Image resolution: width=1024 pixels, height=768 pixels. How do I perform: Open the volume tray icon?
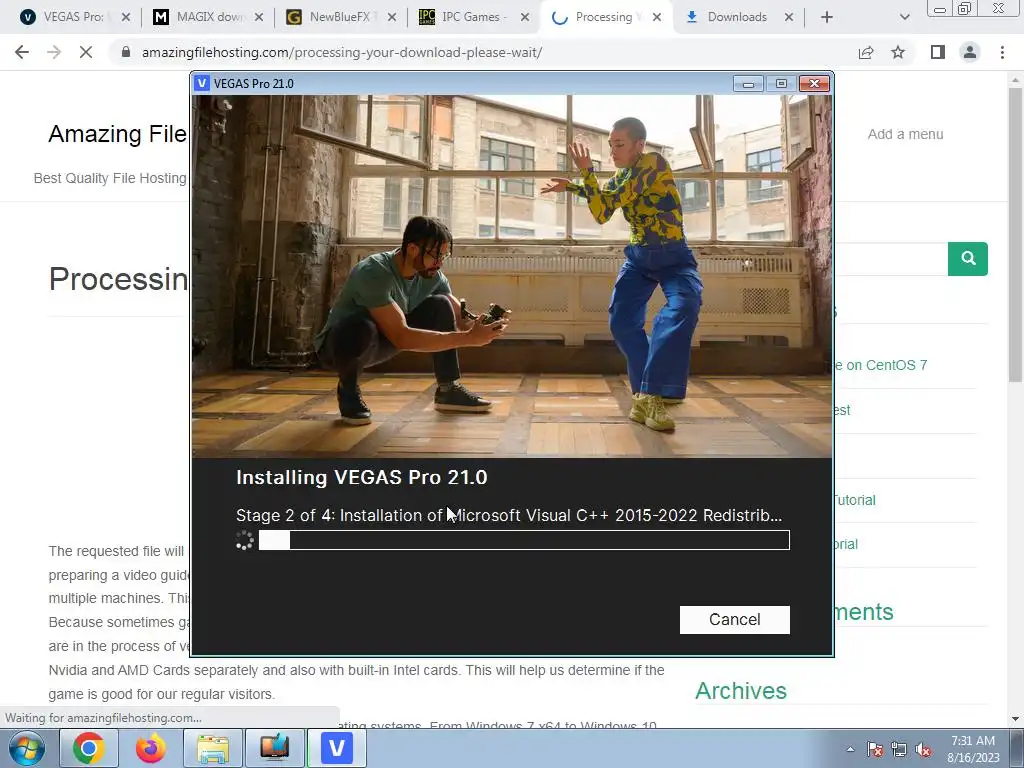(923, 749)
